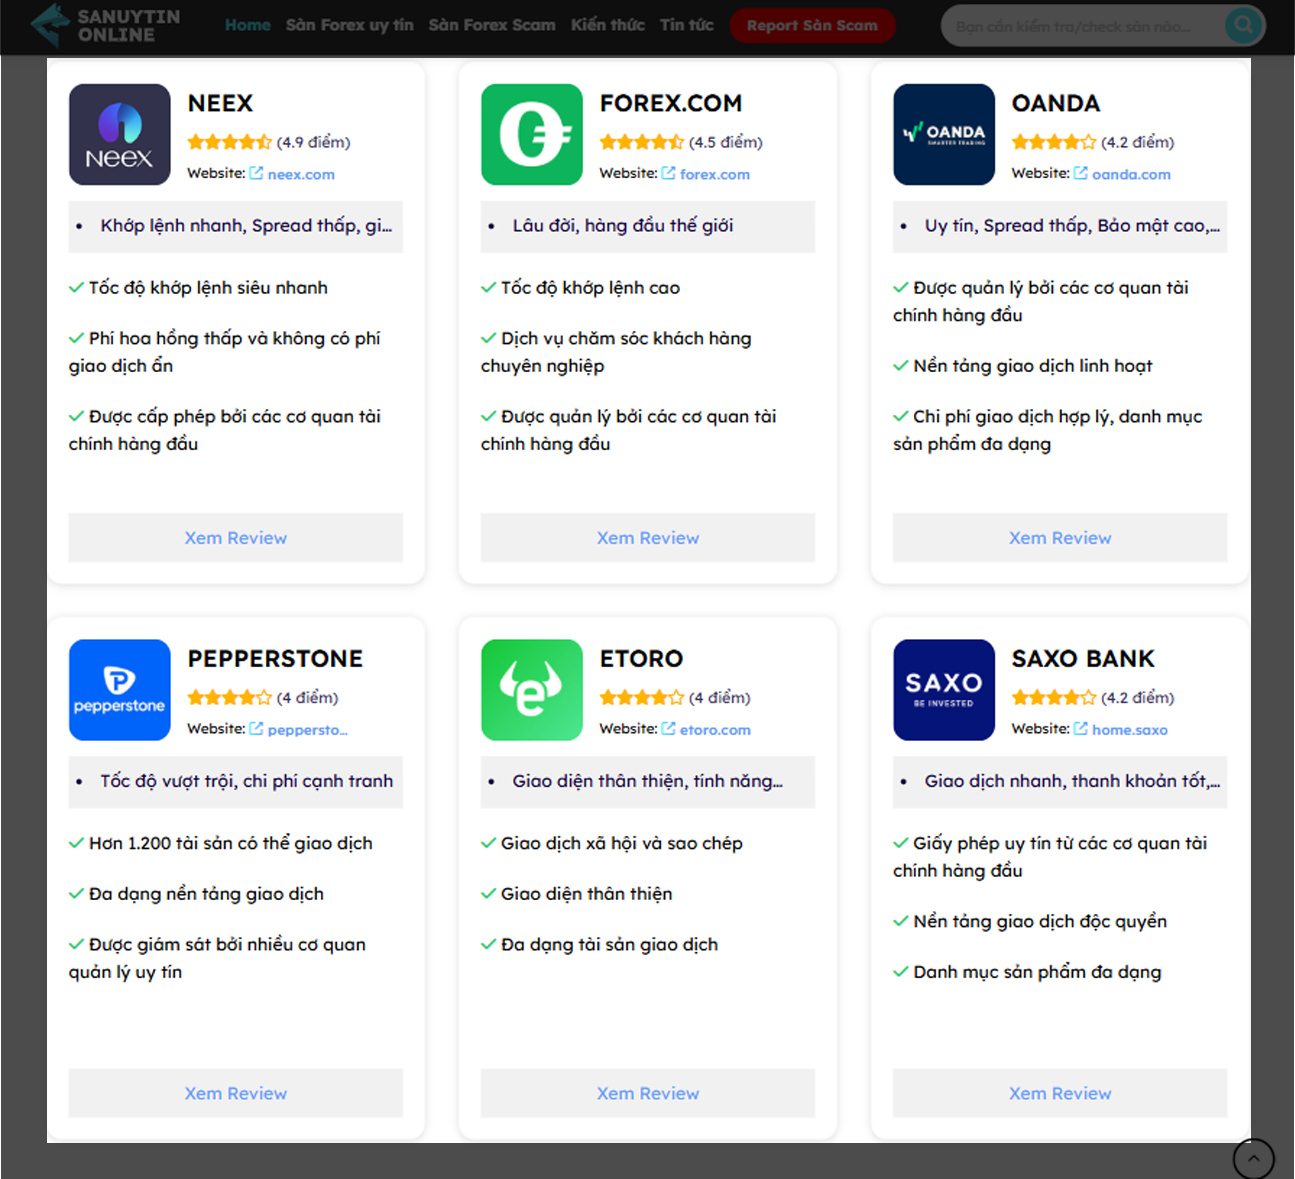Click the external link icon beside neex.com

pos(257,173)
